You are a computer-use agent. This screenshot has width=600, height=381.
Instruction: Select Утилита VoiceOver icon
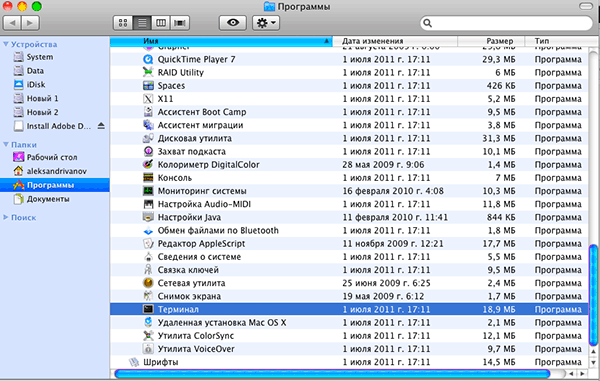click(148, 348)
